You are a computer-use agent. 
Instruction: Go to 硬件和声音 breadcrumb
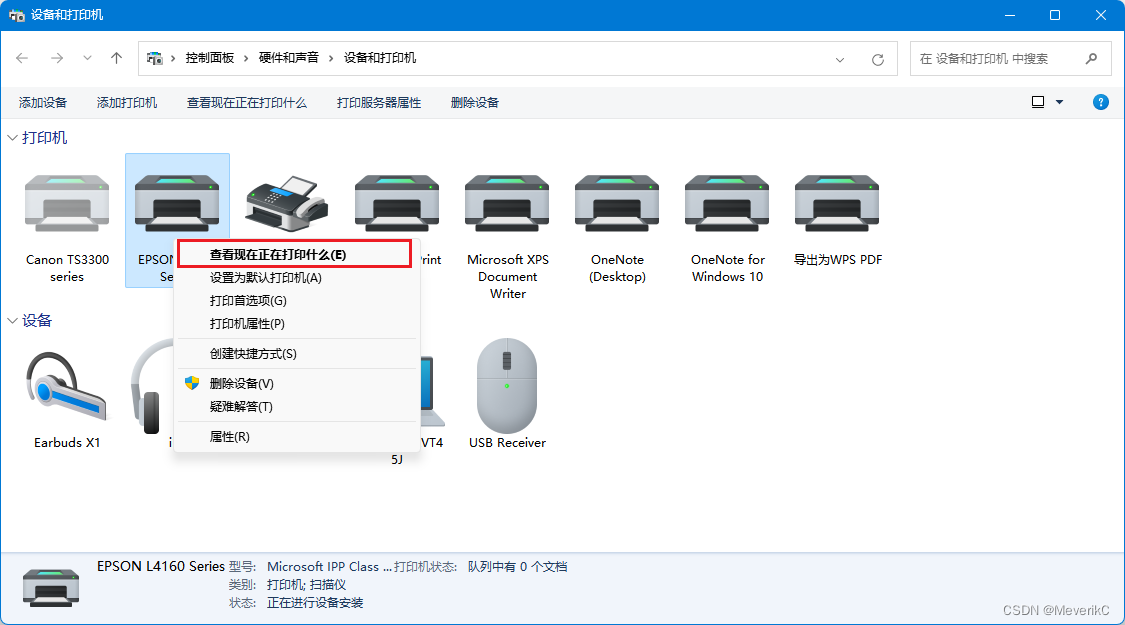[x=288, y=58]
